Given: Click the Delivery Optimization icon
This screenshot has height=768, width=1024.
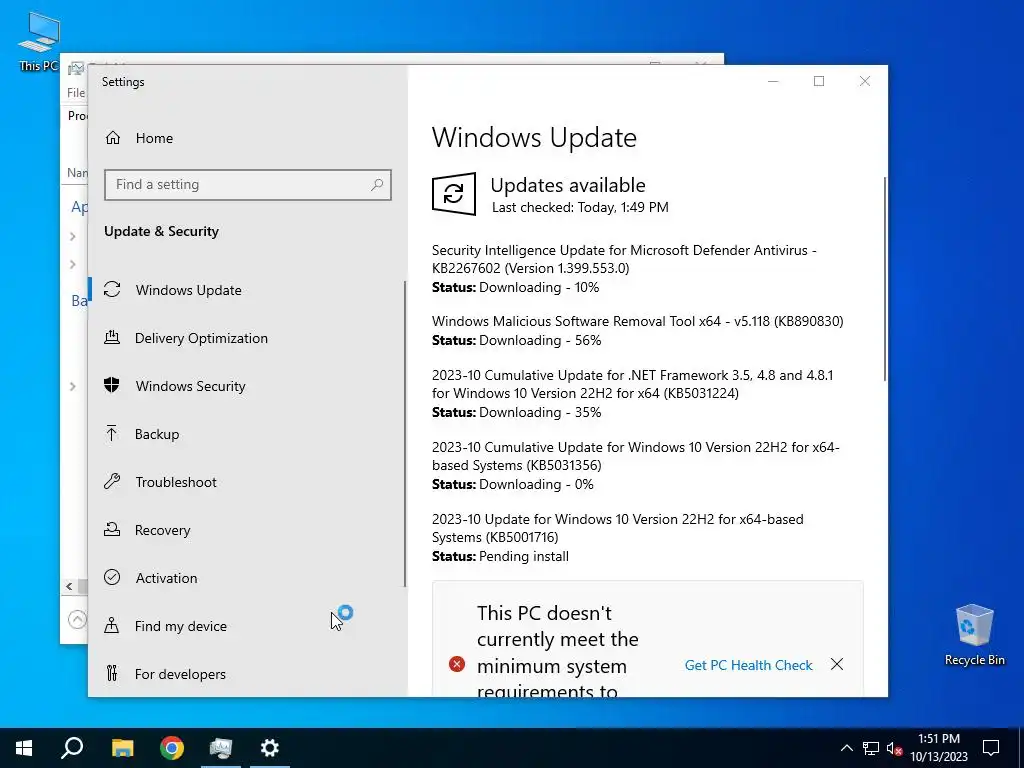Looking at the screenshot, I should click(112, 337).
